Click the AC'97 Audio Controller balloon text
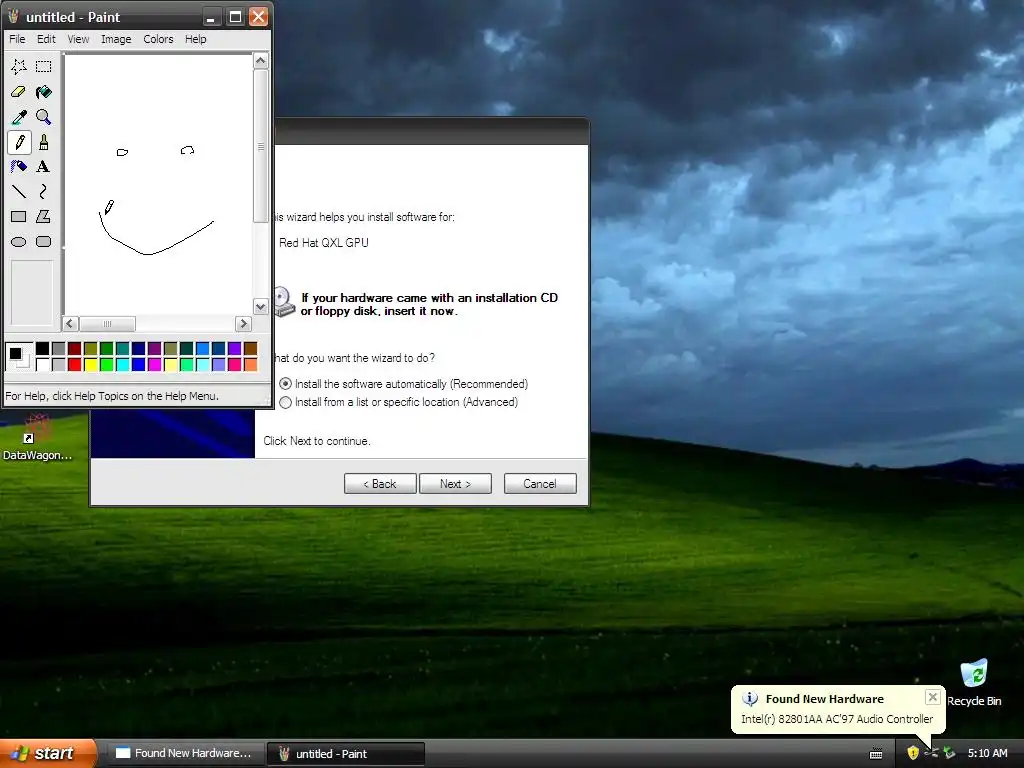The width and height of the screenshot is (1024, 768). 837,719
